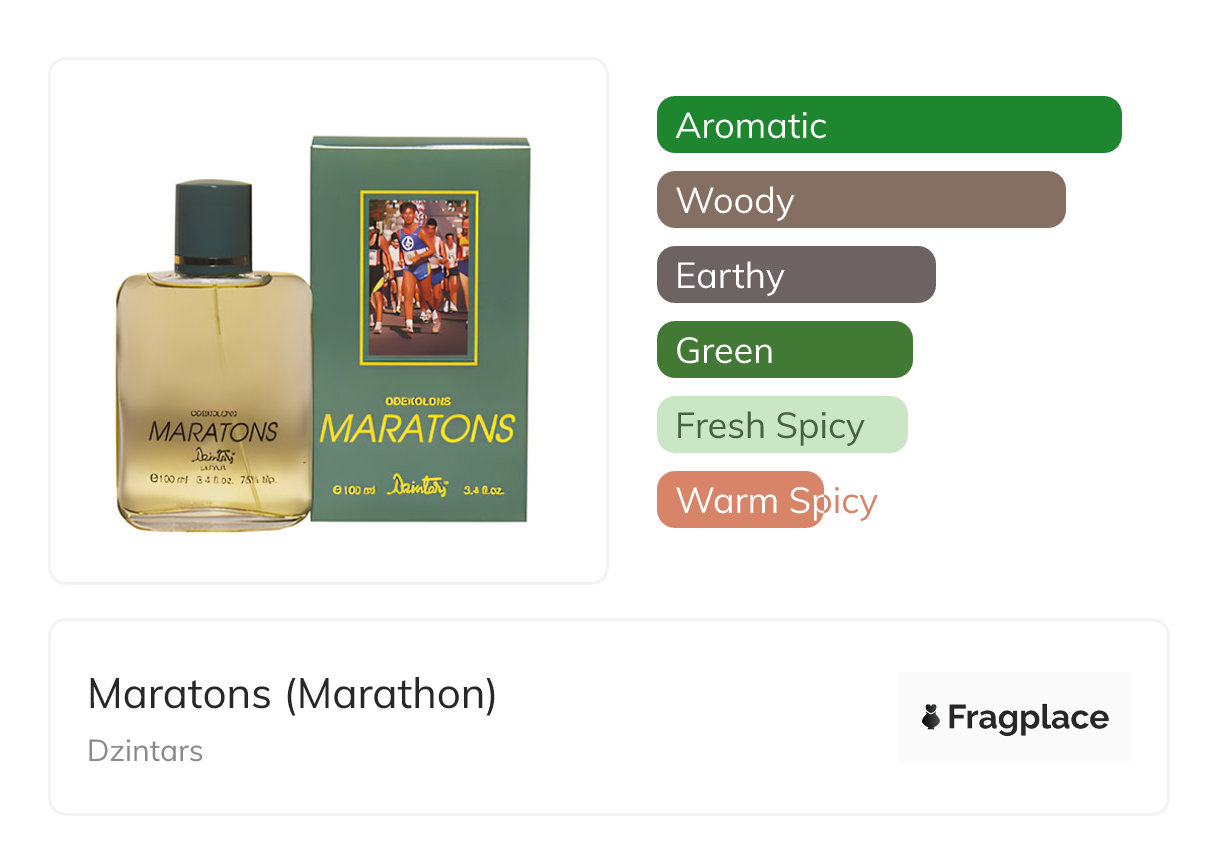This screenshot has height=864, width=1218.
Task: Click the 100 ml marking on the box
Action: tap(353, 491)
